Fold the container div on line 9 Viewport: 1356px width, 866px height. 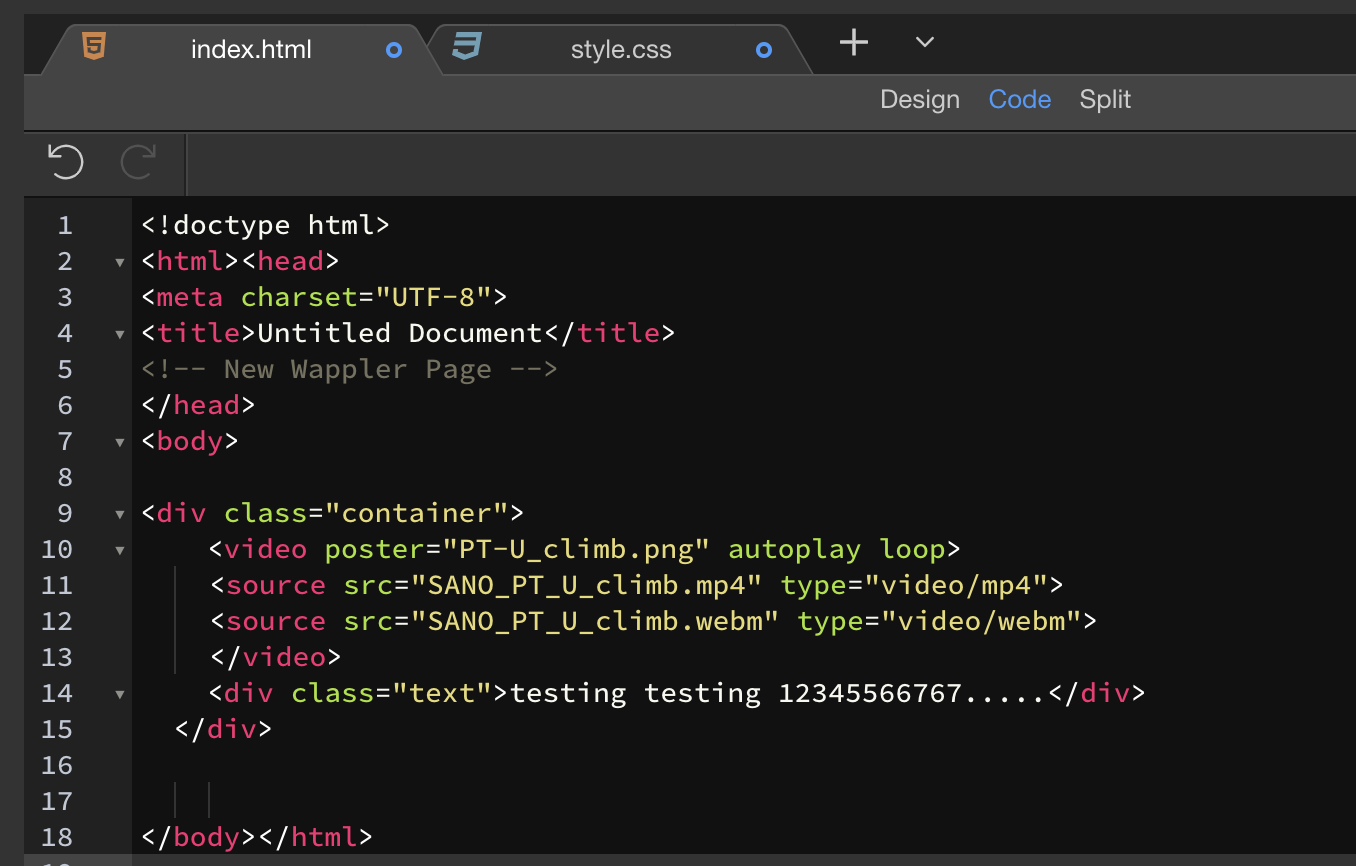120,514
